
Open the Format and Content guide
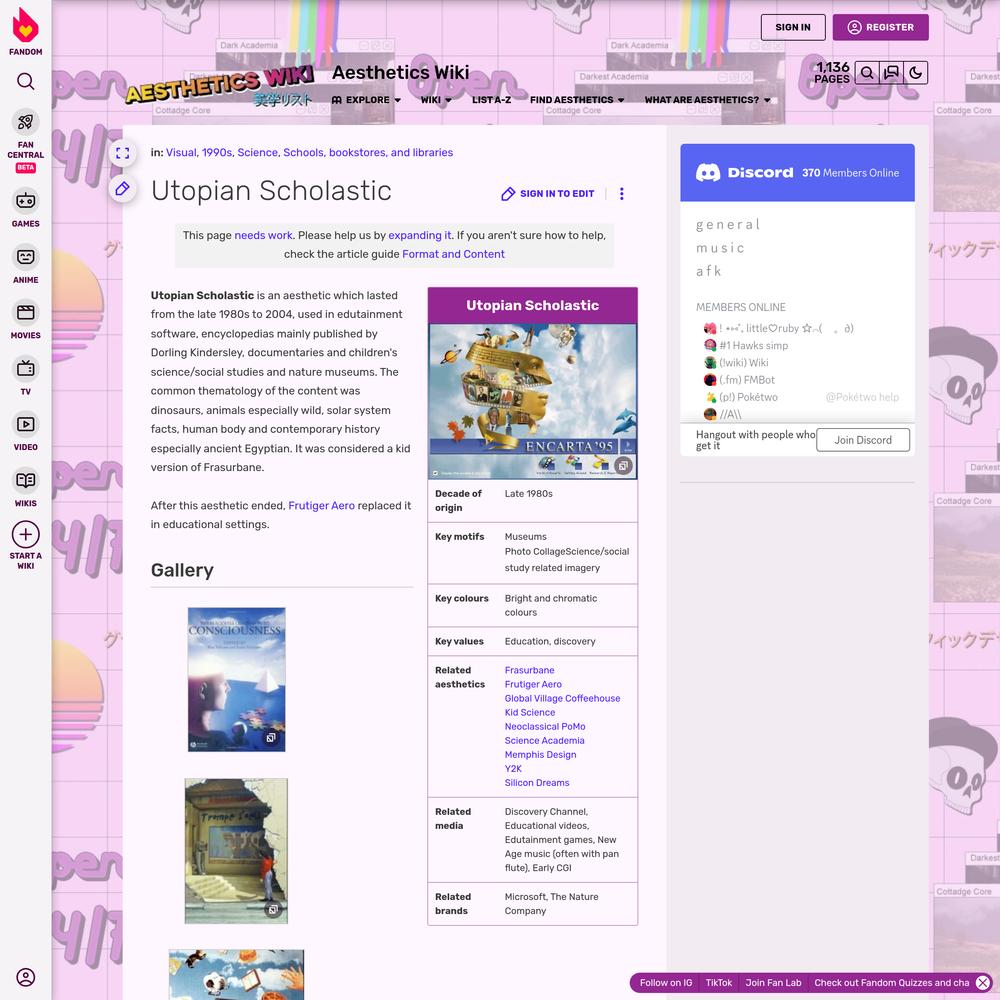coord(453,254)
